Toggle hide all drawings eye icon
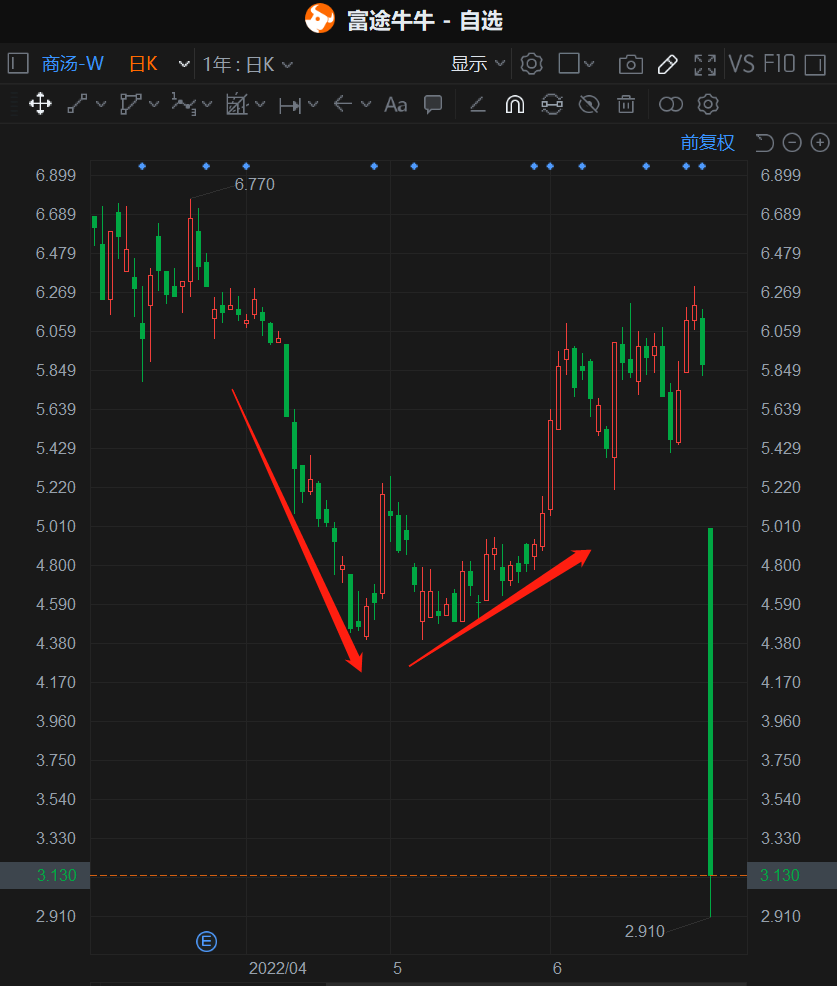This screenshot has width=837, height=986. (x=589, y=104)
